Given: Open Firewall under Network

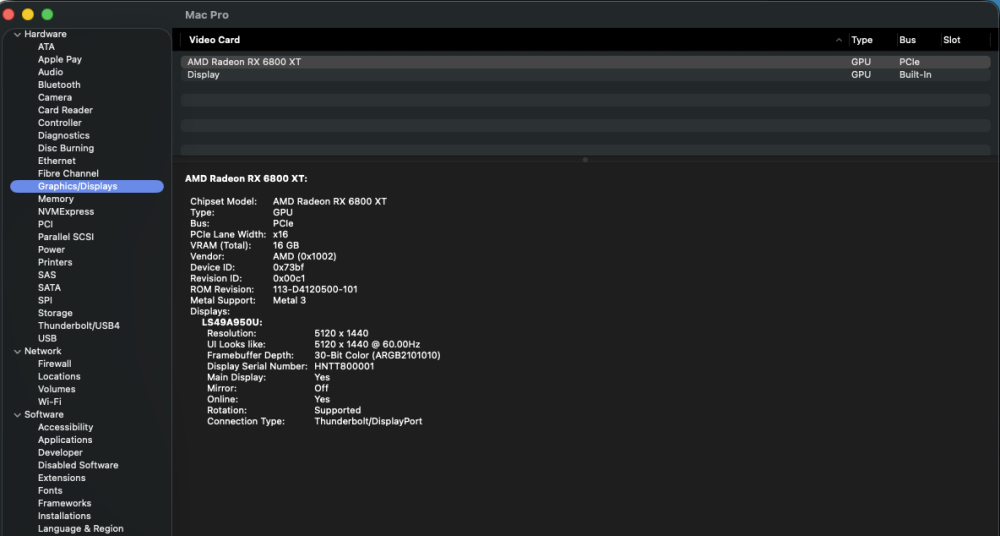Looking at the screenshot, I should [54, 364].
